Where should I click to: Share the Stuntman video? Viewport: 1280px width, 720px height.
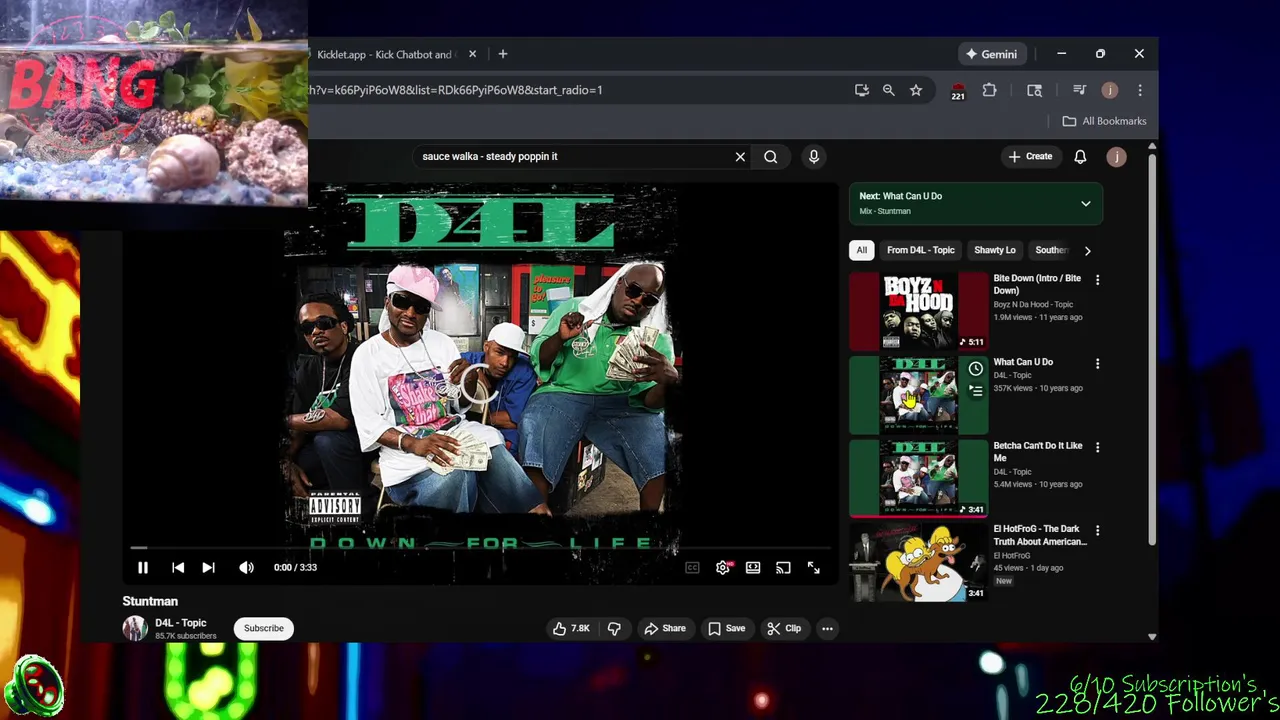tap(665, 629)
